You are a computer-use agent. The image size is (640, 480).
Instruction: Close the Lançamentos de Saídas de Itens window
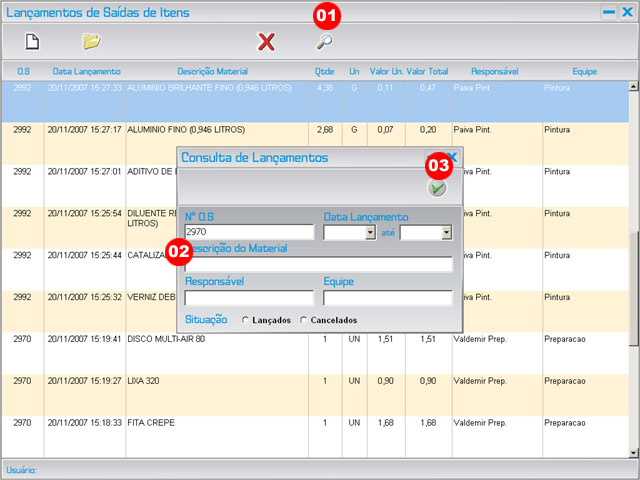pyautogui.click(x=627, y=13)
